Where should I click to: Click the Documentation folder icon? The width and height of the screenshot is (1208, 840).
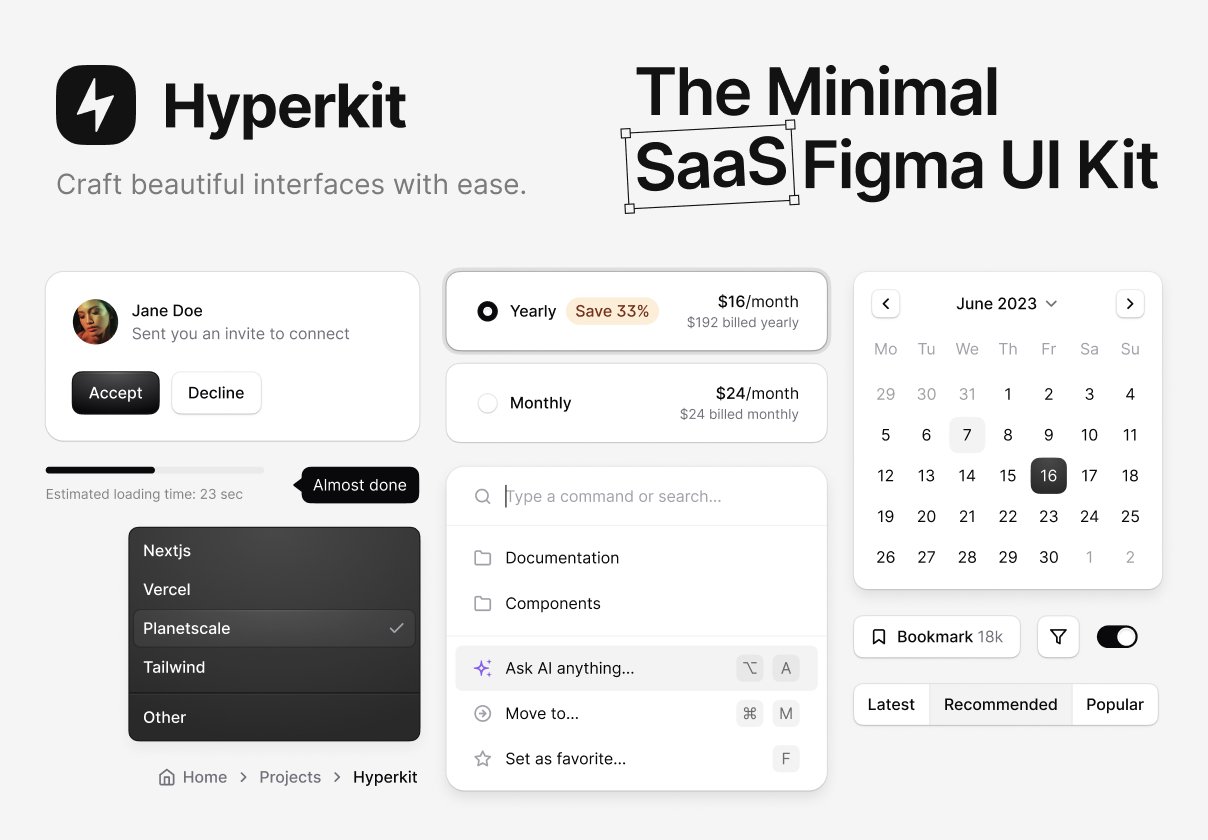(482, 558)
